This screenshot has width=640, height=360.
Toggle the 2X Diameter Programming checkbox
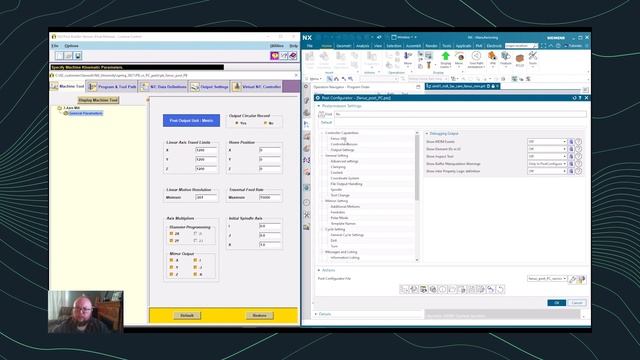click(171, 233)
